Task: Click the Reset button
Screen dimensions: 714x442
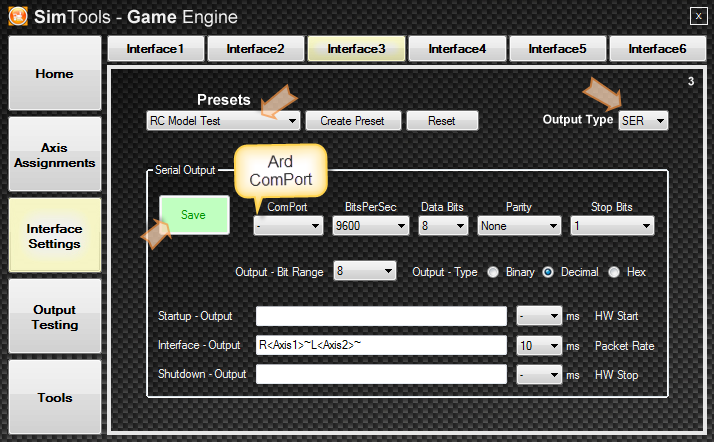Action: pyautogui.click(x=442, y=121)
